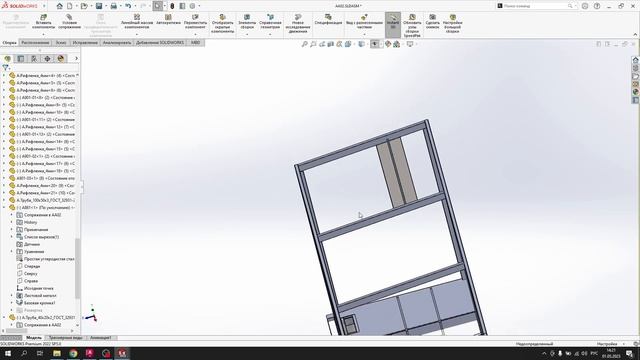Open PropertyManager panel tab
This screenshot has height=360, width=640.
coord(21,59)
